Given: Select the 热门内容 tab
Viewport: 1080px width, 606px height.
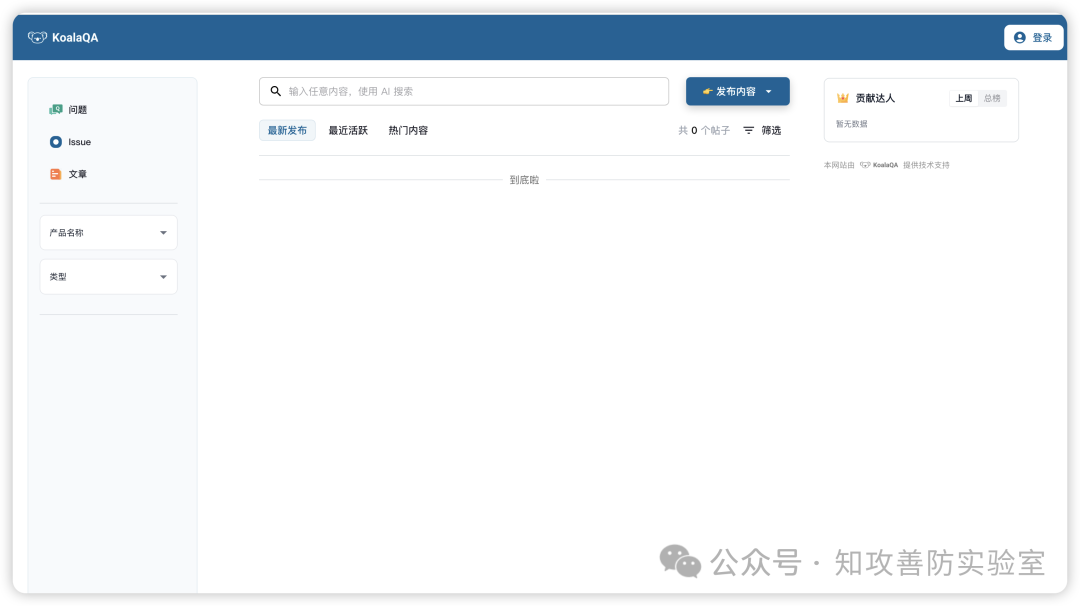Looking at the screenshot, I should [x=407, y=130].
